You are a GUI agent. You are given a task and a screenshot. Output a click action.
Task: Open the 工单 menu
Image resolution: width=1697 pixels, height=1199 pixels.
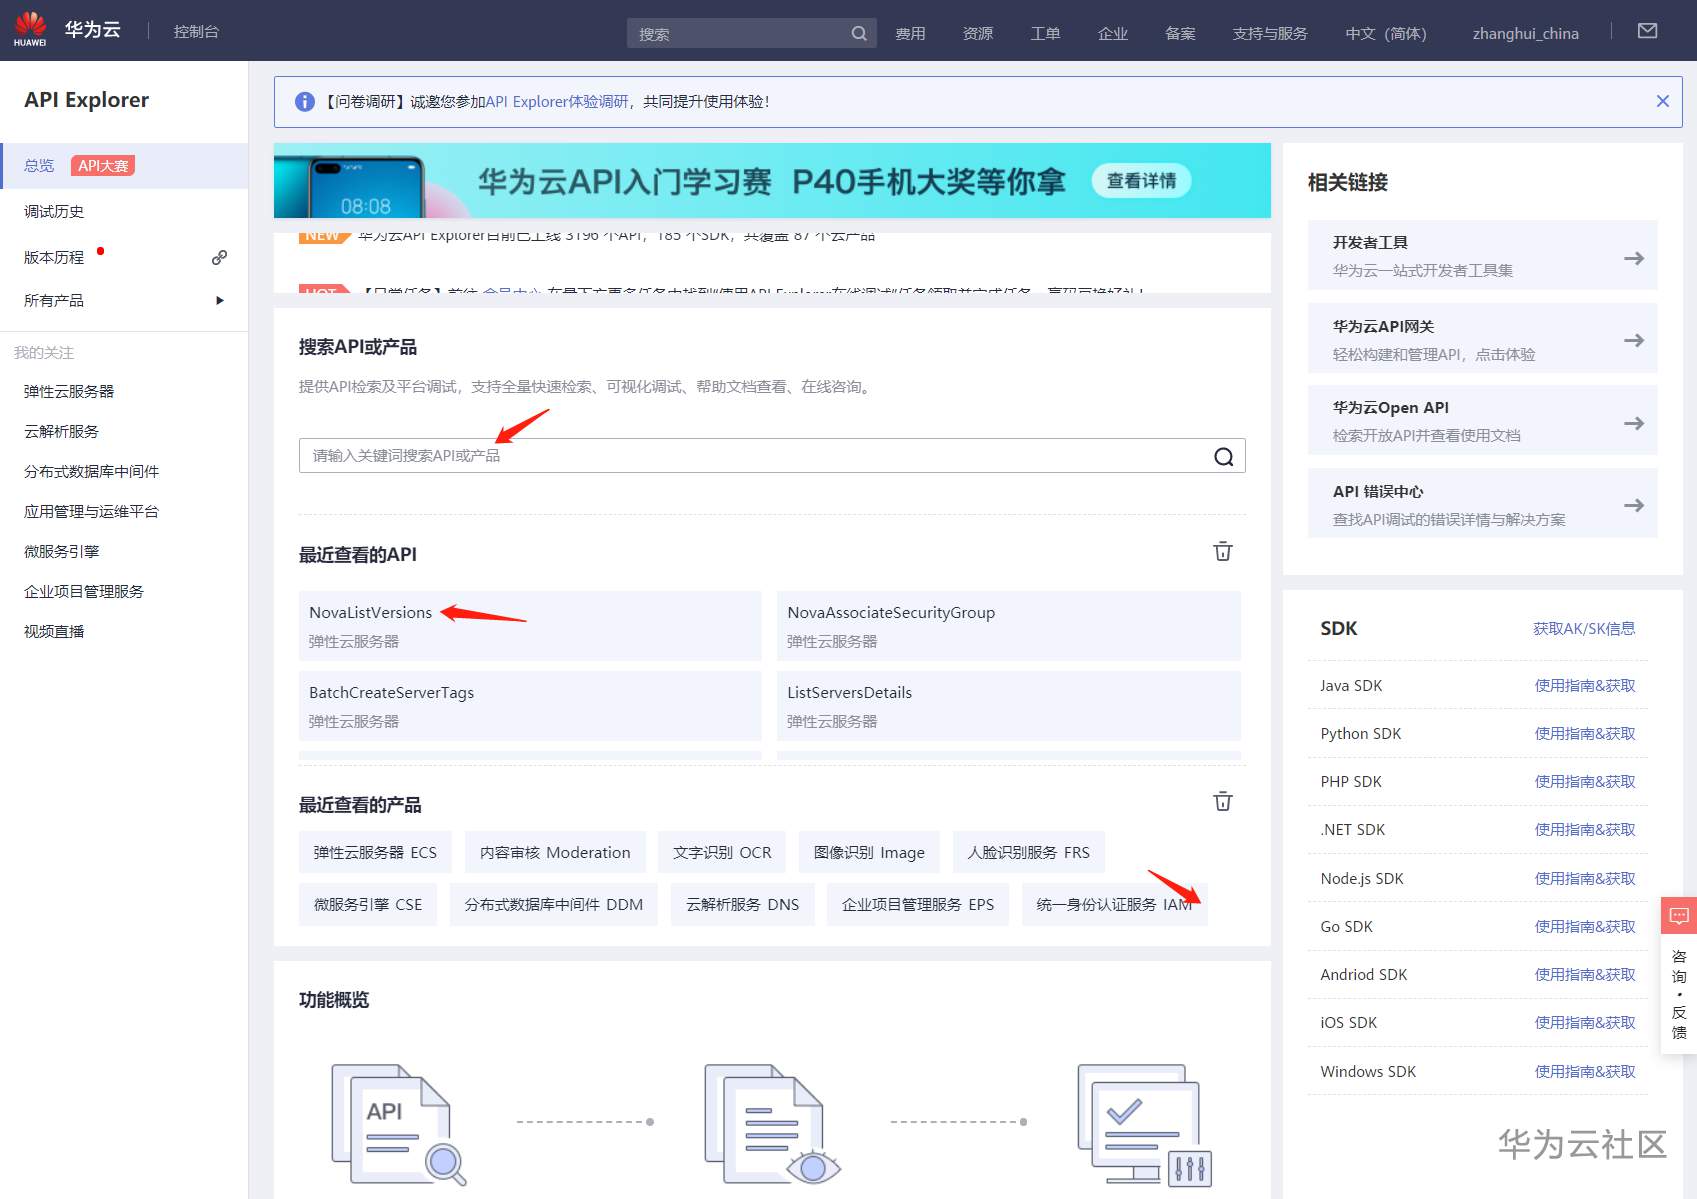click(x=1045, y=33)
